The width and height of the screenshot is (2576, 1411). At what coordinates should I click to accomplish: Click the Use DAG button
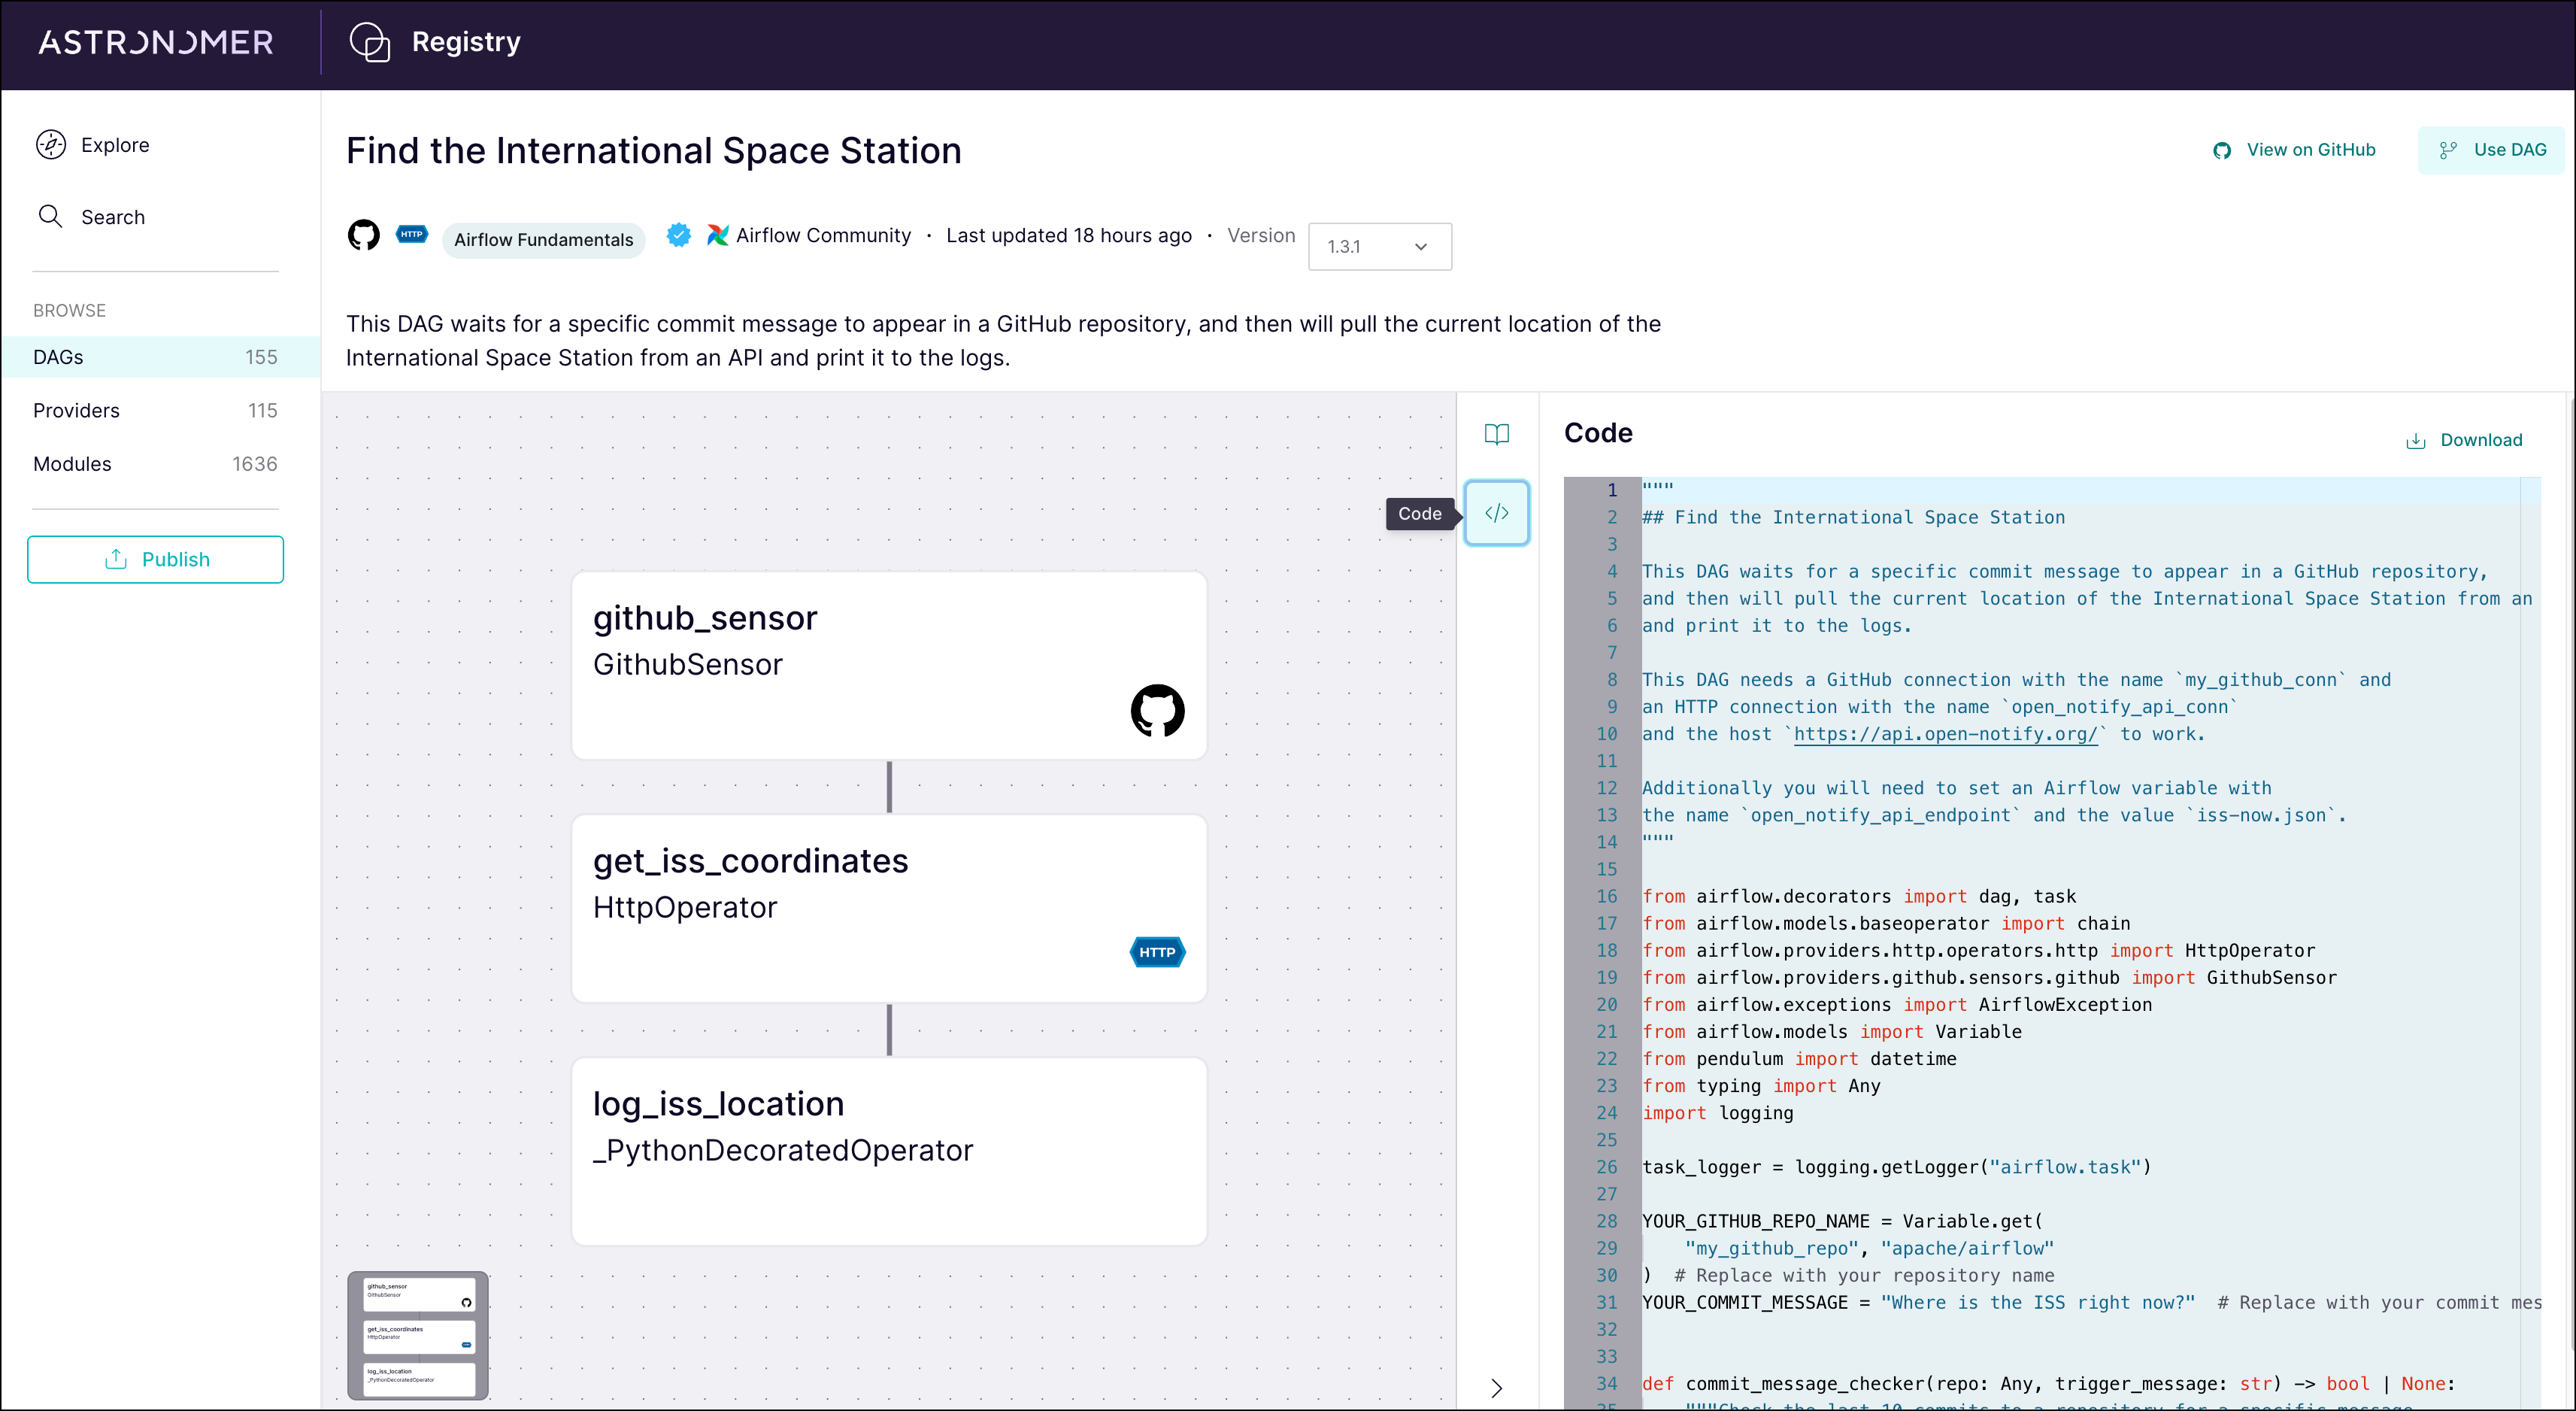[2491, 149]
